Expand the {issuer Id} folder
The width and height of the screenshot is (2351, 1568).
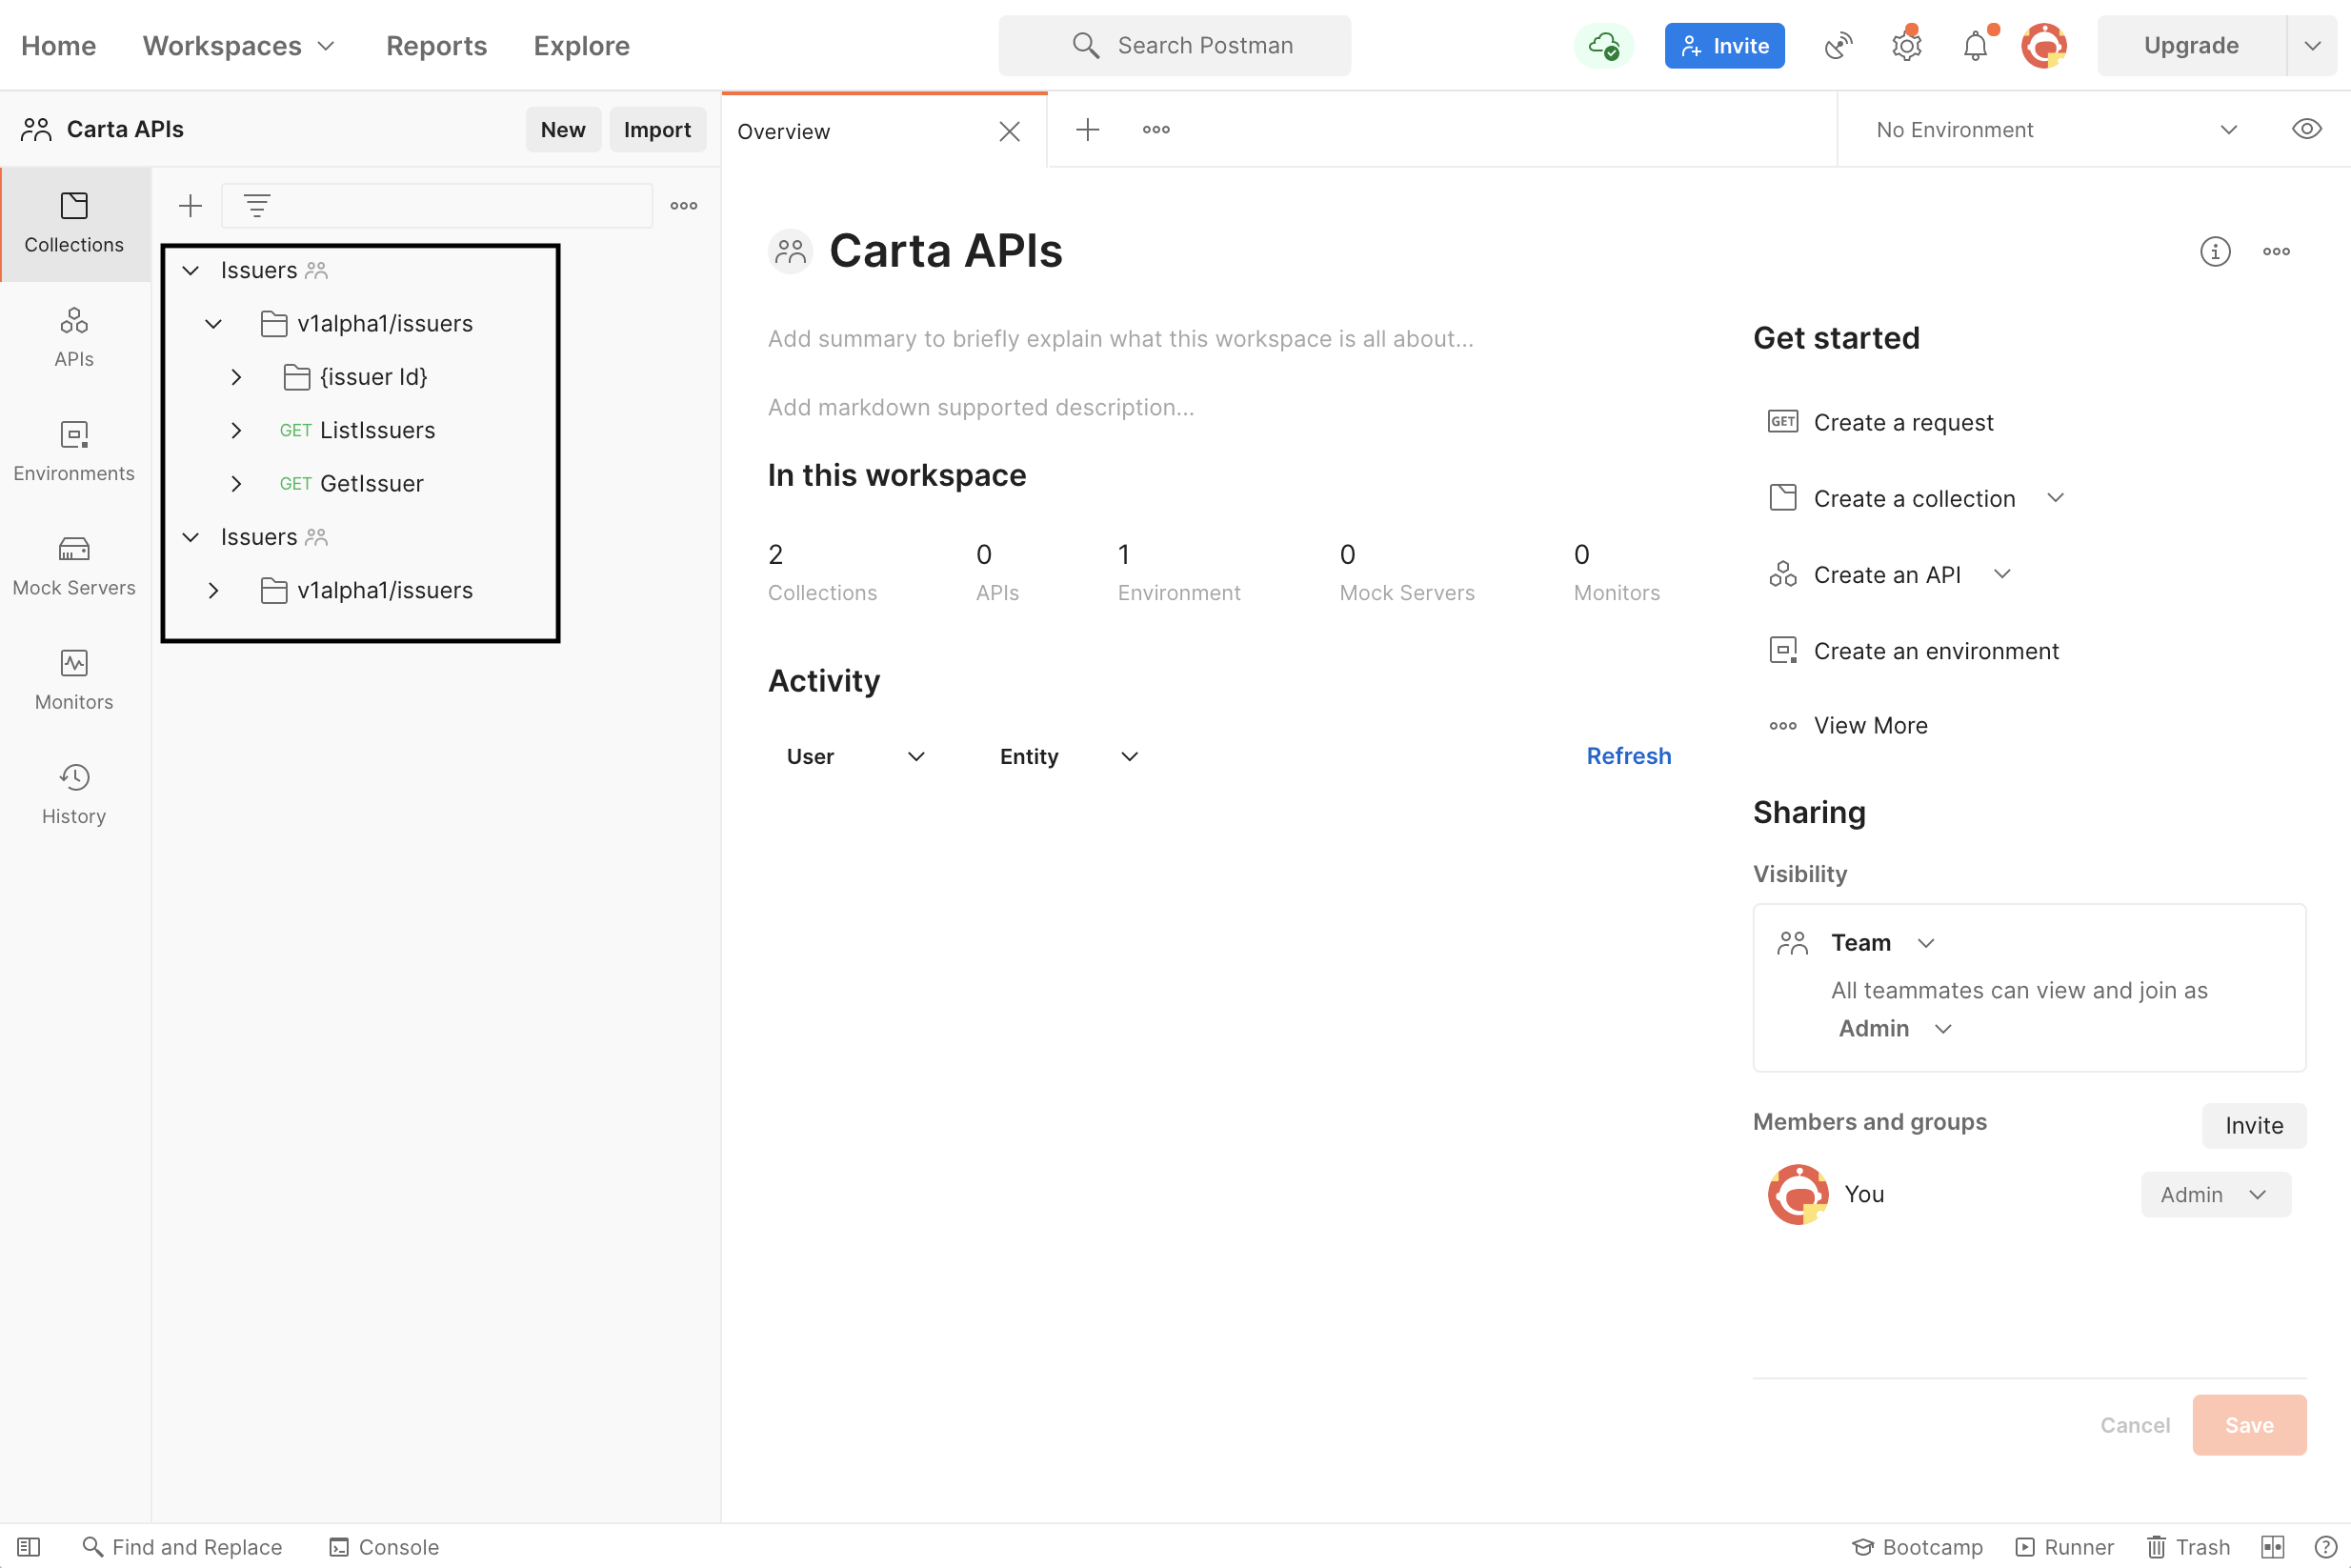(236, 377)
